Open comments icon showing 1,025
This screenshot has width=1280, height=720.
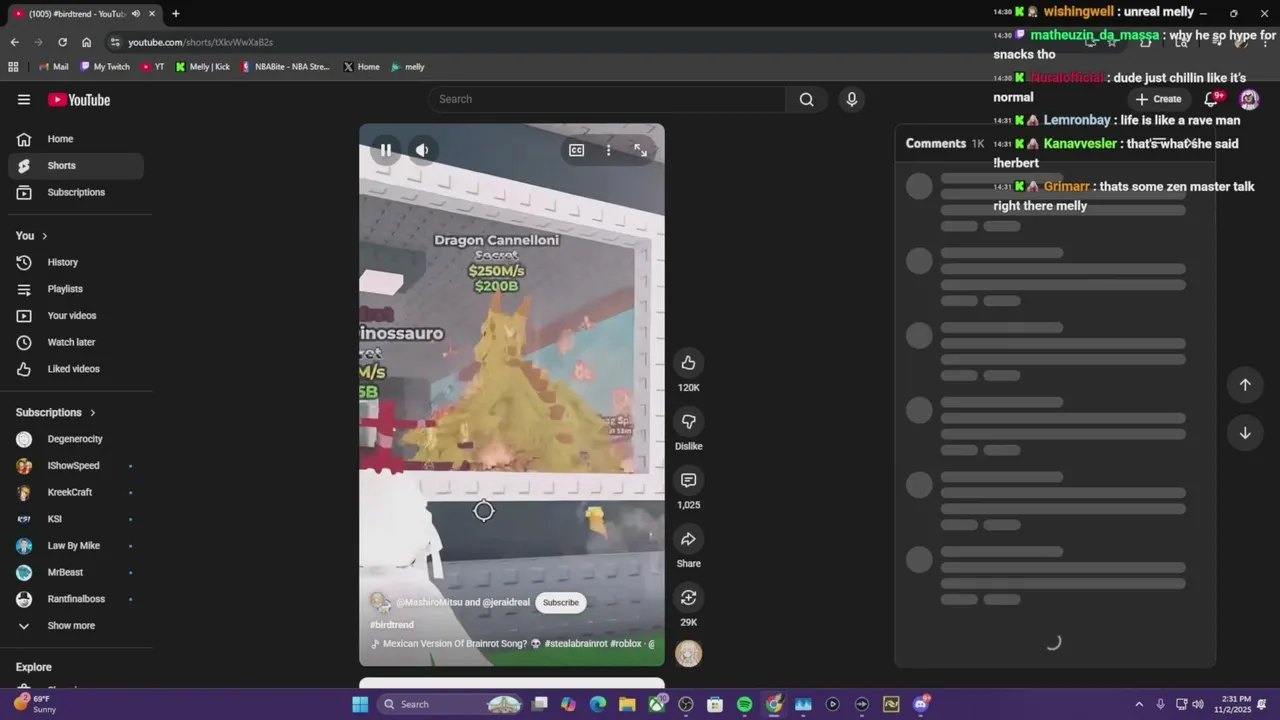688,480
